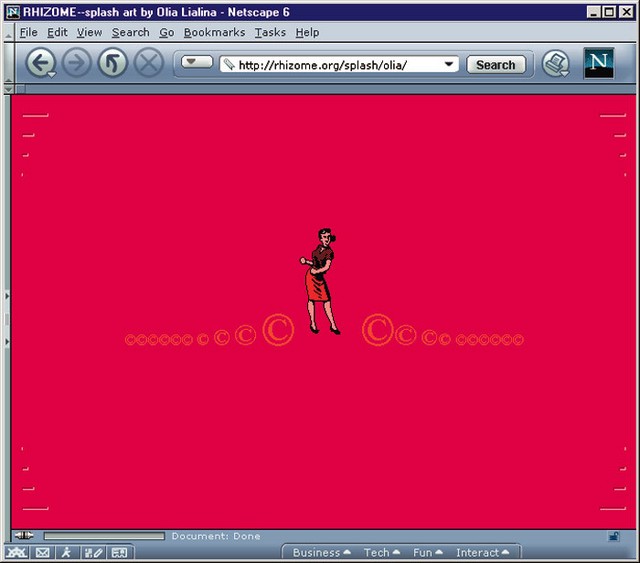Click the Netscape icon in the title bar
Screen dimensions: 640x563
(x=13, y=12)
